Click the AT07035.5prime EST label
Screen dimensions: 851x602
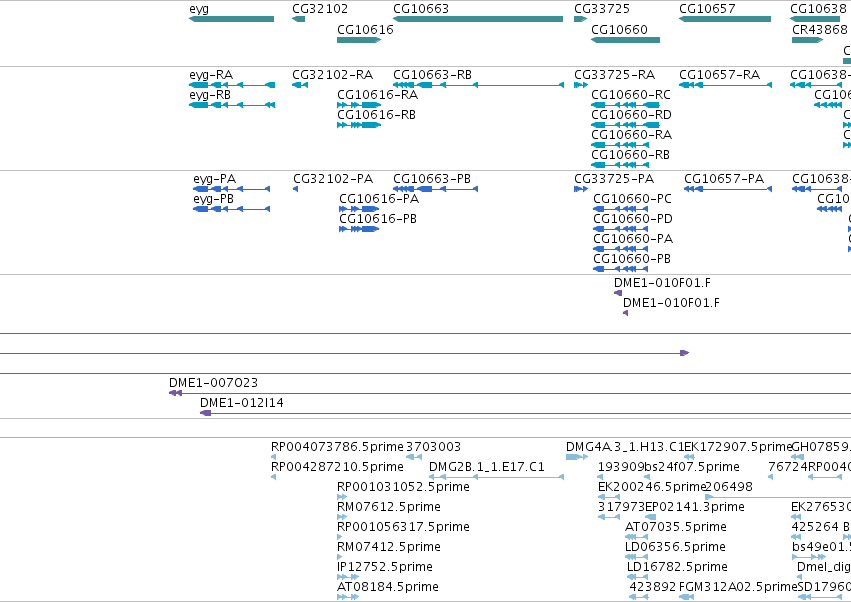point(676,527)
